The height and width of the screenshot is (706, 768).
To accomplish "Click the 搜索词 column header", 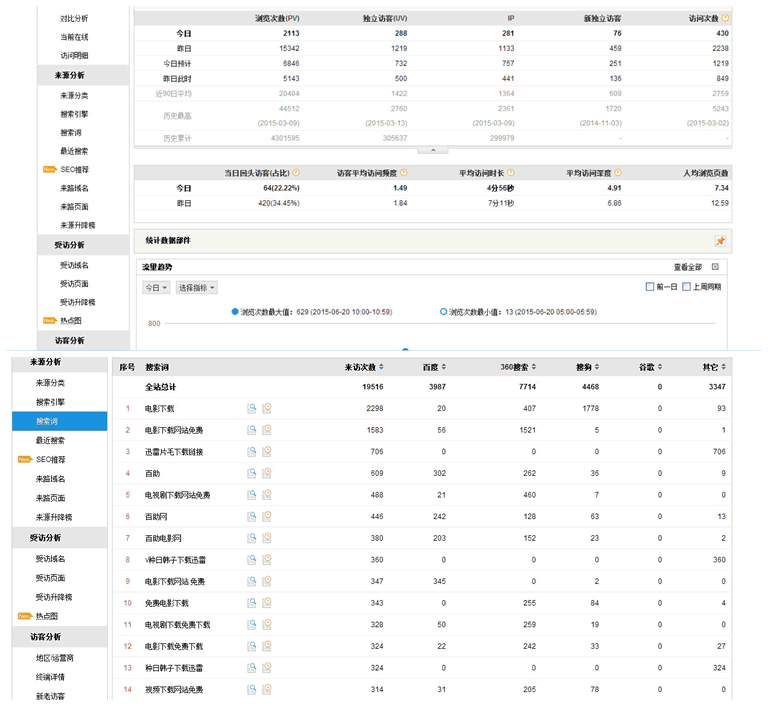I will pos(157,367).
